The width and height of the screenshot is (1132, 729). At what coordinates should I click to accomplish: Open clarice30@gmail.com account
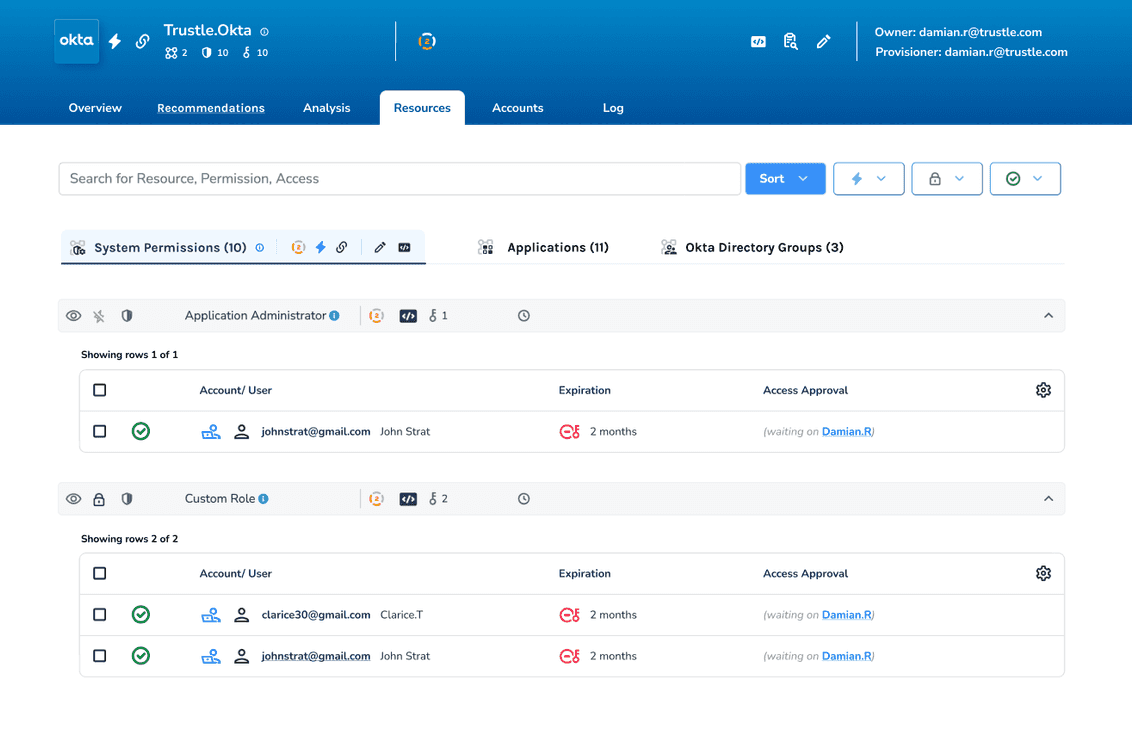315,615
